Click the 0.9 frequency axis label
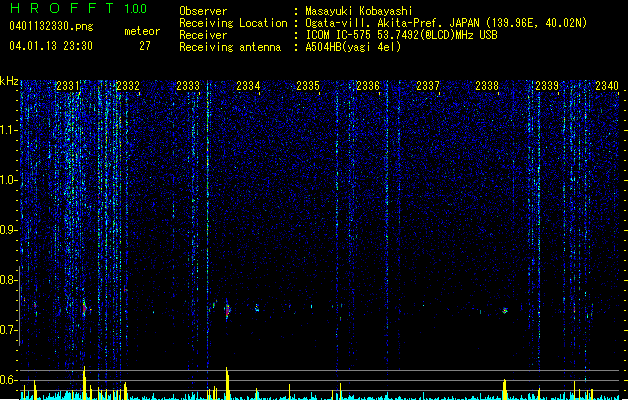This screenshot has height=400, width=629. click(8, 230)
